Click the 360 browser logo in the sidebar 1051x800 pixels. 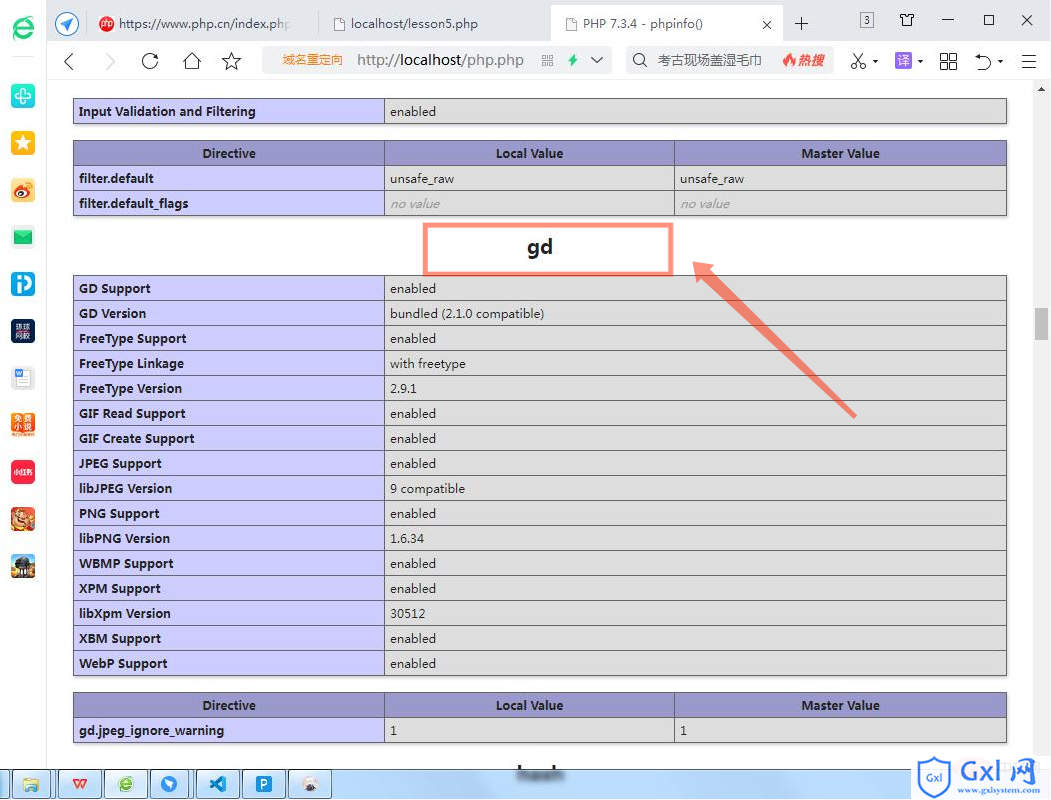(23, 27)
